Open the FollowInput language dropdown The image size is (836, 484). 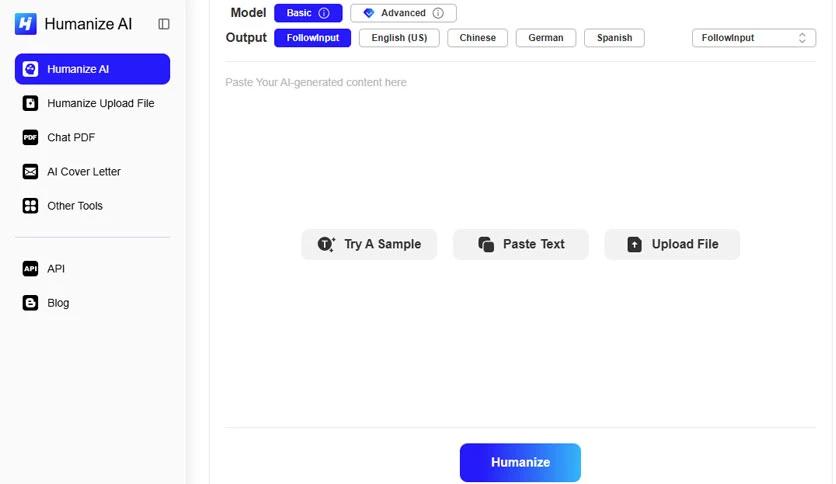click(754, 38)
